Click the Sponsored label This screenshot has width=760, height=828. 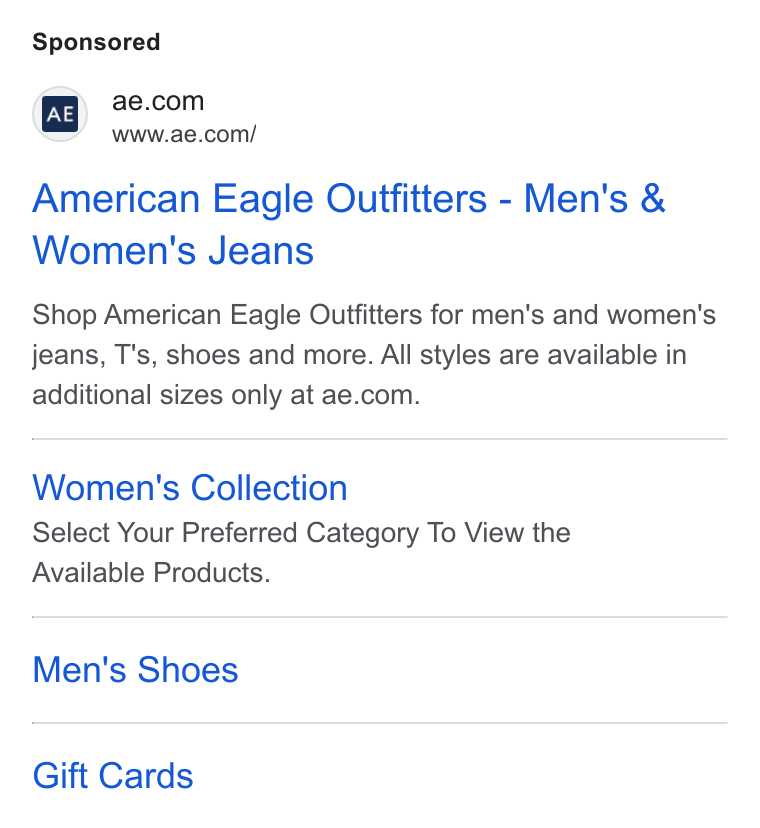pos(96,42)
